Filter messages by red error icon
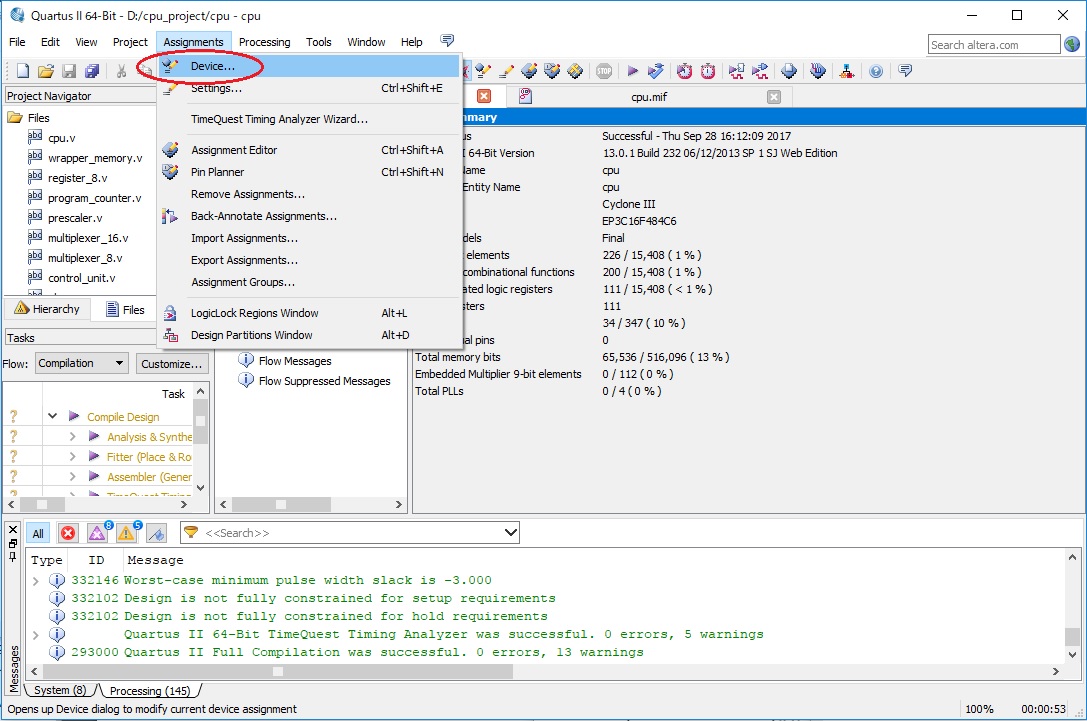Screen dimensions: 1087x721 (x=68, y=533)
